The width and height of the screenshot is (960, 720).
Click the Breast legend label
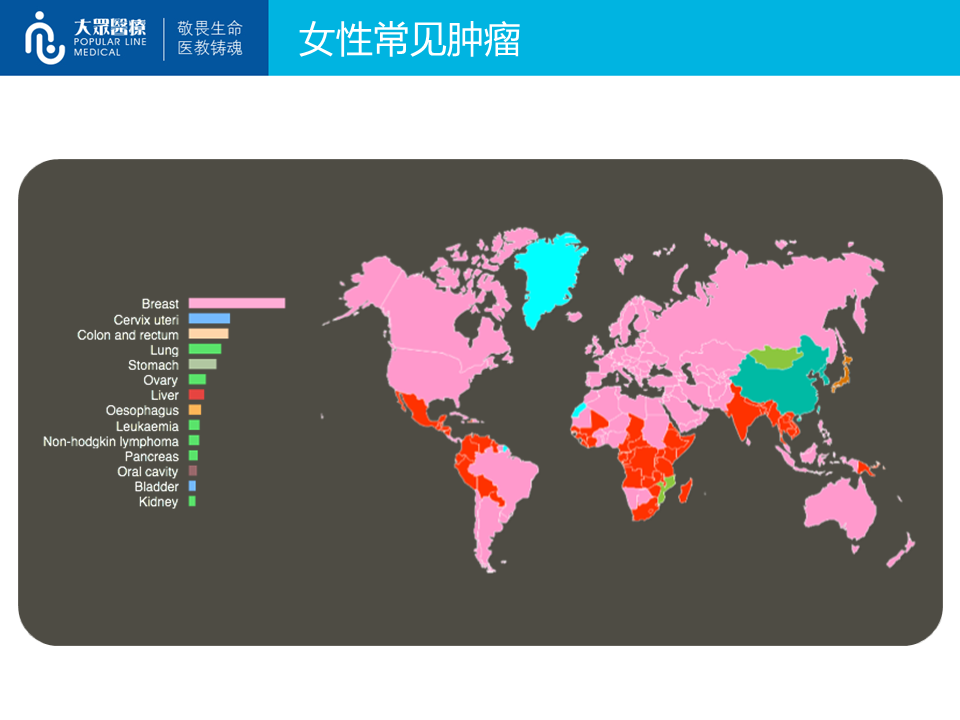click(x=160, y=304)
